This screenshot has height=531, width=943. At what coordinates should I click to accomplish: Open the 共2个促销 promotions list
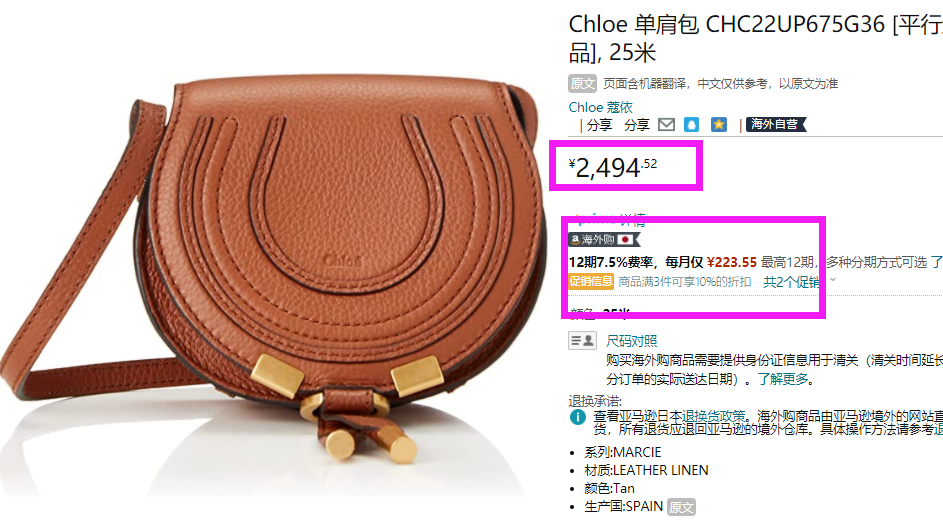point(791,282)
